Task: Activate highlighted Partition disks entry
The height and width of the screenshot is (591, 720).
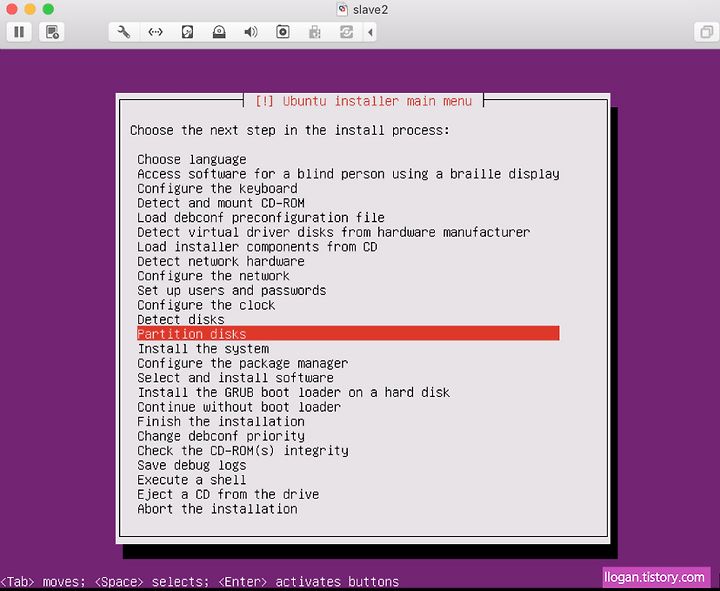Action: pyautogui.click(x=348, y=334)
